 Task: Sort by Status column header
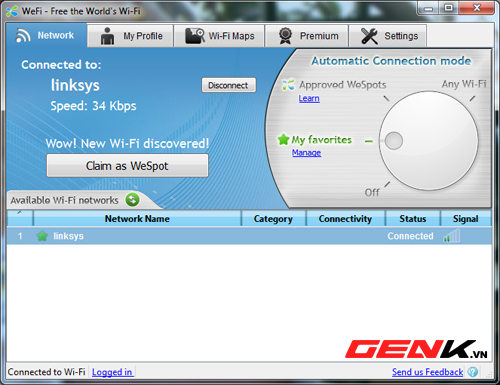coord(413,219)
